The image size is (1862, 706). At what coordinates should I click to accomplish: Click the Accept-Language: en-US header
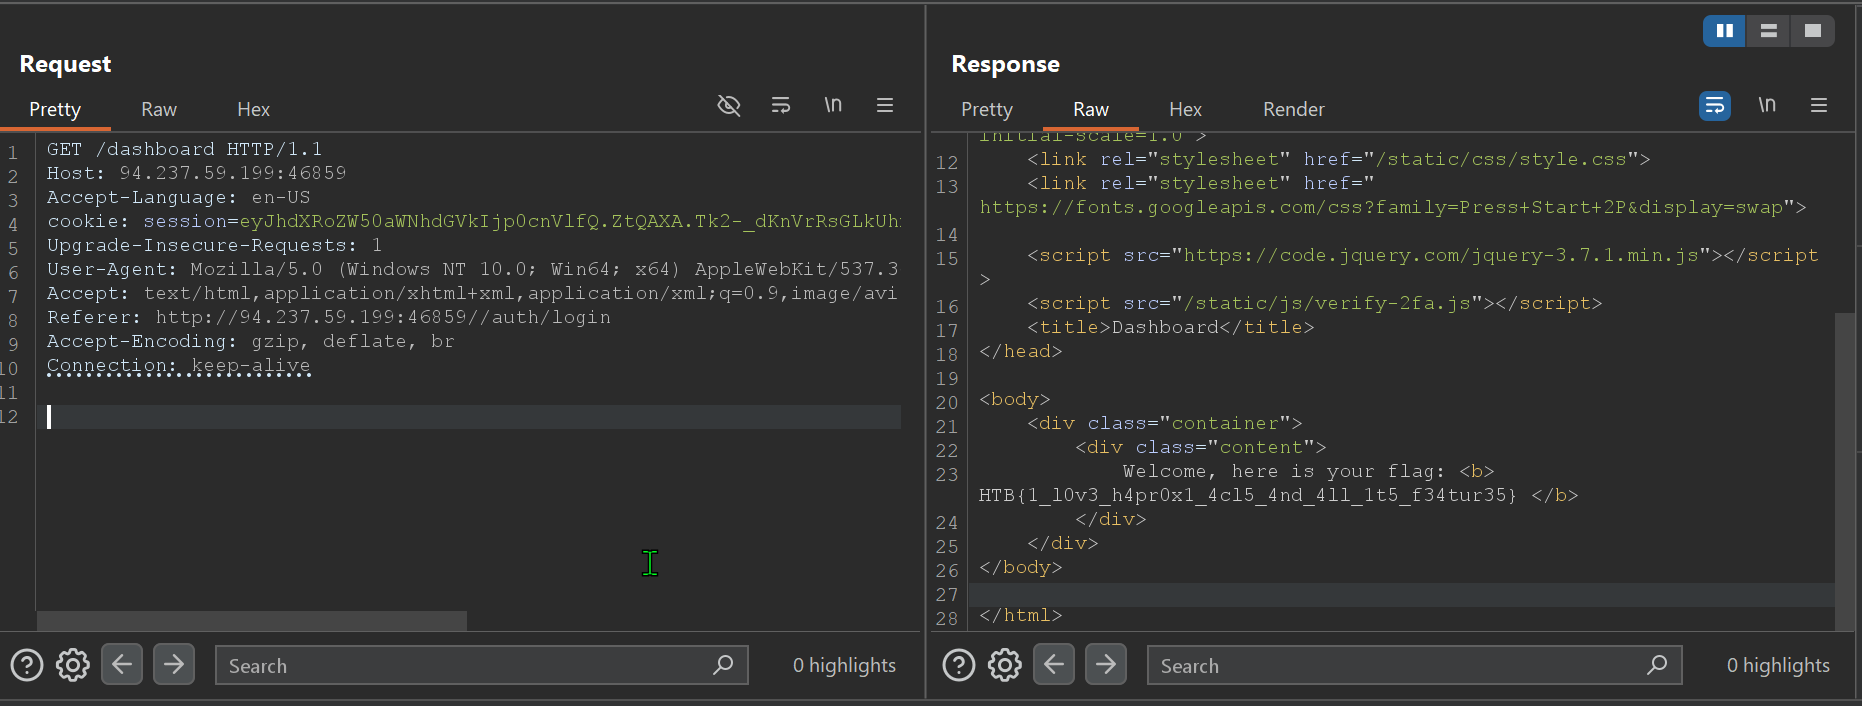pyautogui.click(x=179, y=197)
